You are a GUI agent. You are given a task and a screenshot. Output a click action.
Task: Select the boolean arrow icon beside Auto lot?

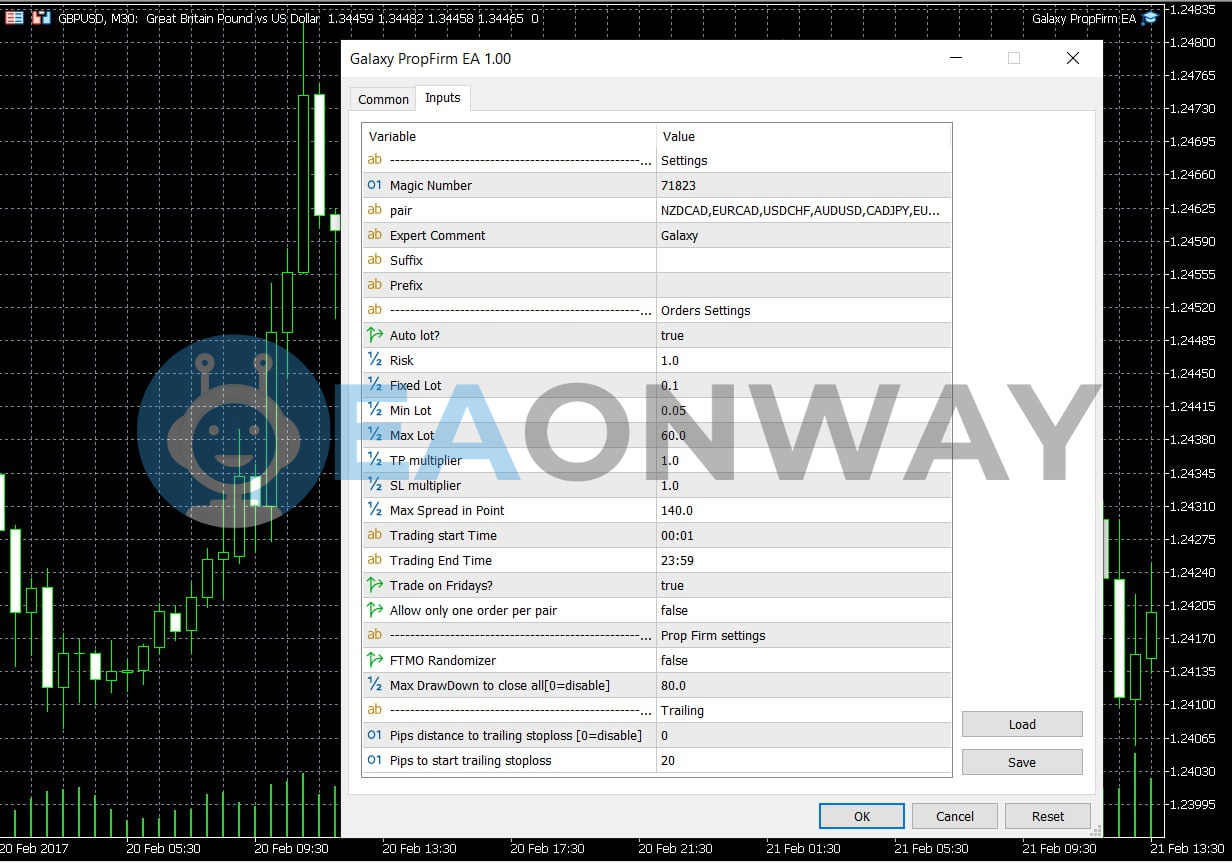click(375, 335)
